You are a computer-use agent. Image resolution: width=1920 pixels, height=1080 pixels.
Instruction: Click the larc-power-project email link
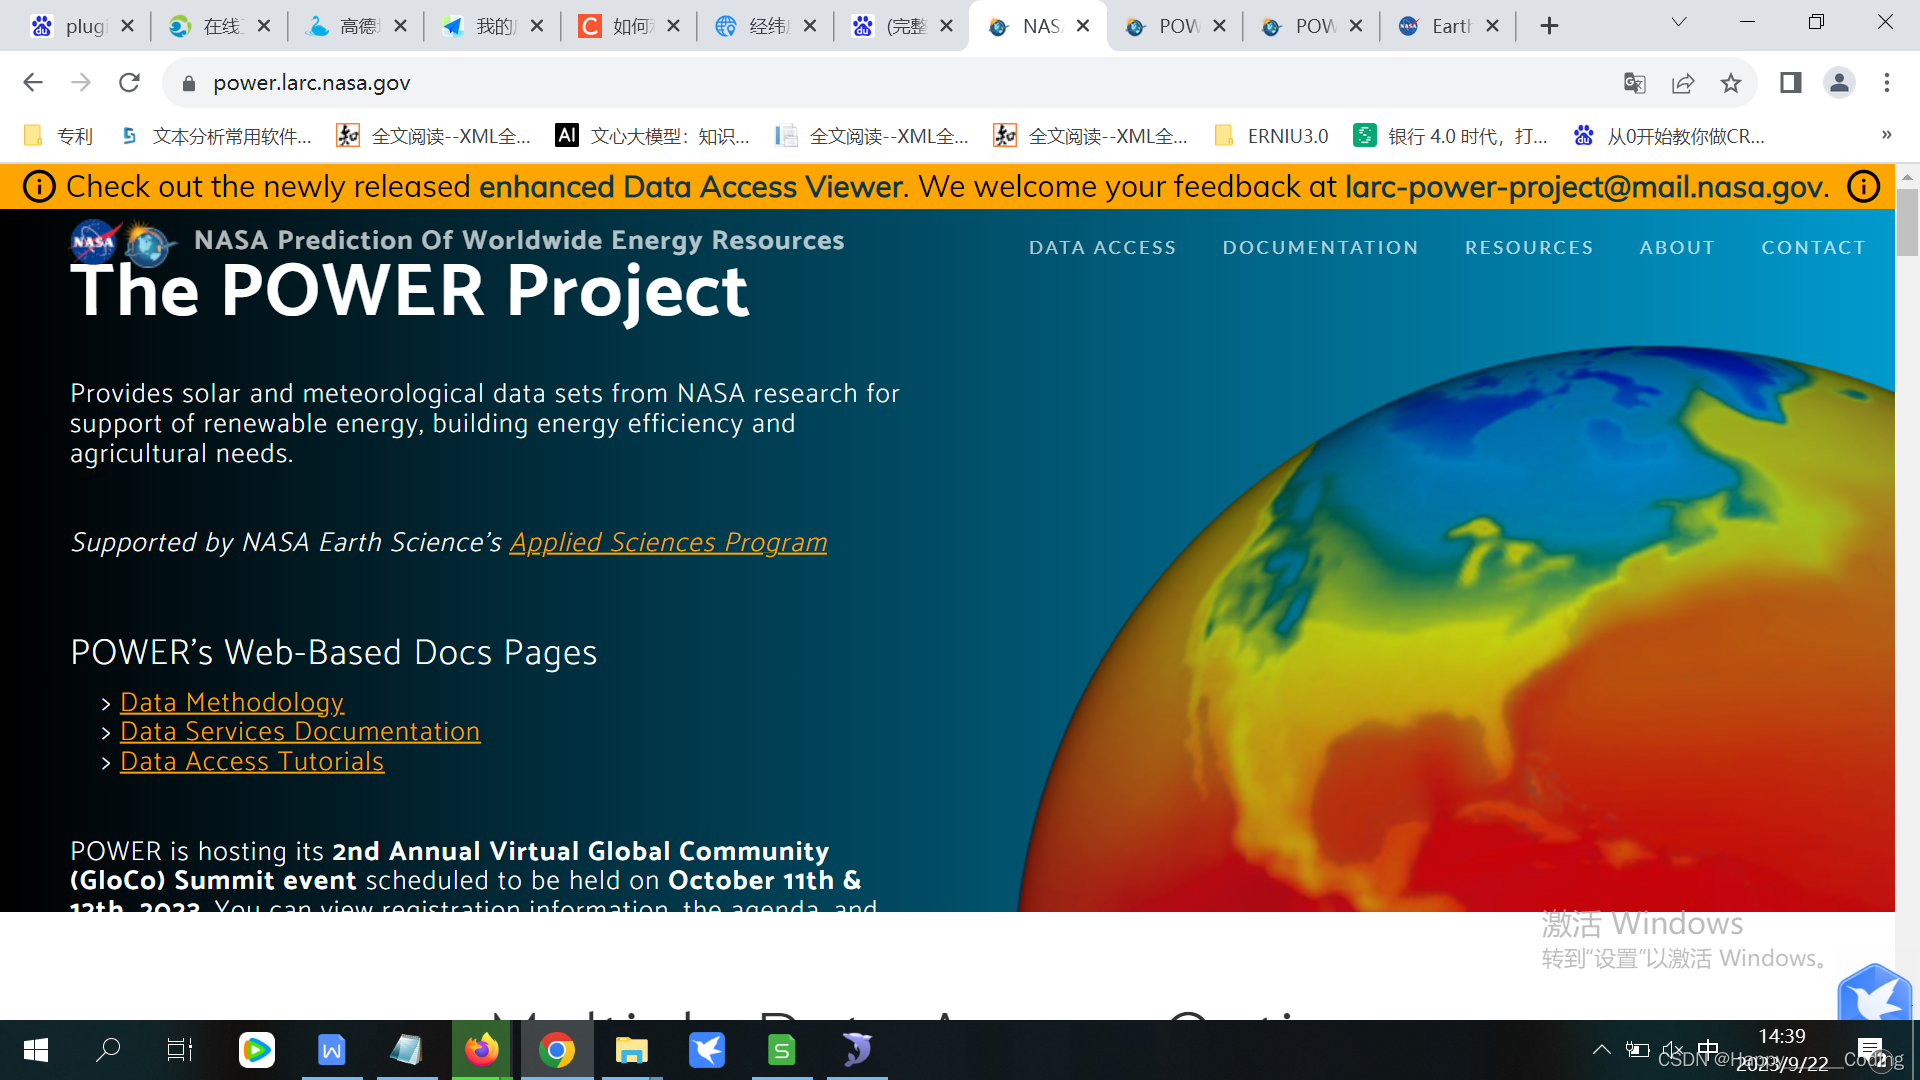(x=1583, y=187)
